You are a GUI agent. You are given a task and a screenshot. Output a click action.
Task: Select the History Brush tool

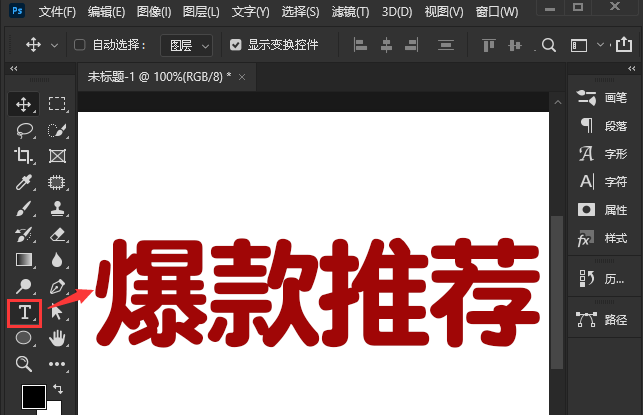click(24, 234)
